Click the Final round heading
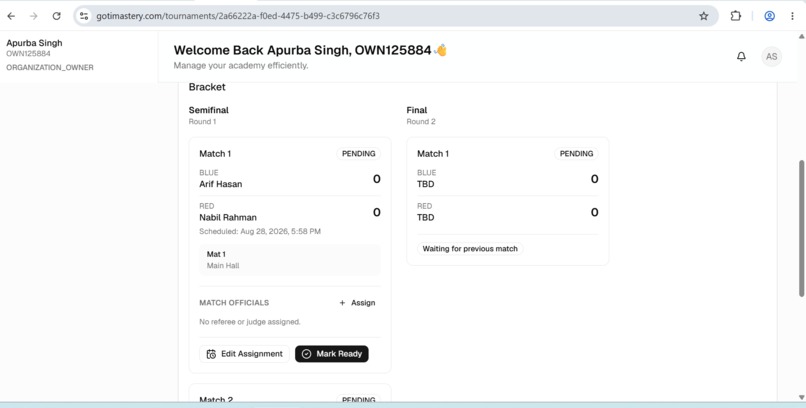806x408 pixels. [416, 110]
